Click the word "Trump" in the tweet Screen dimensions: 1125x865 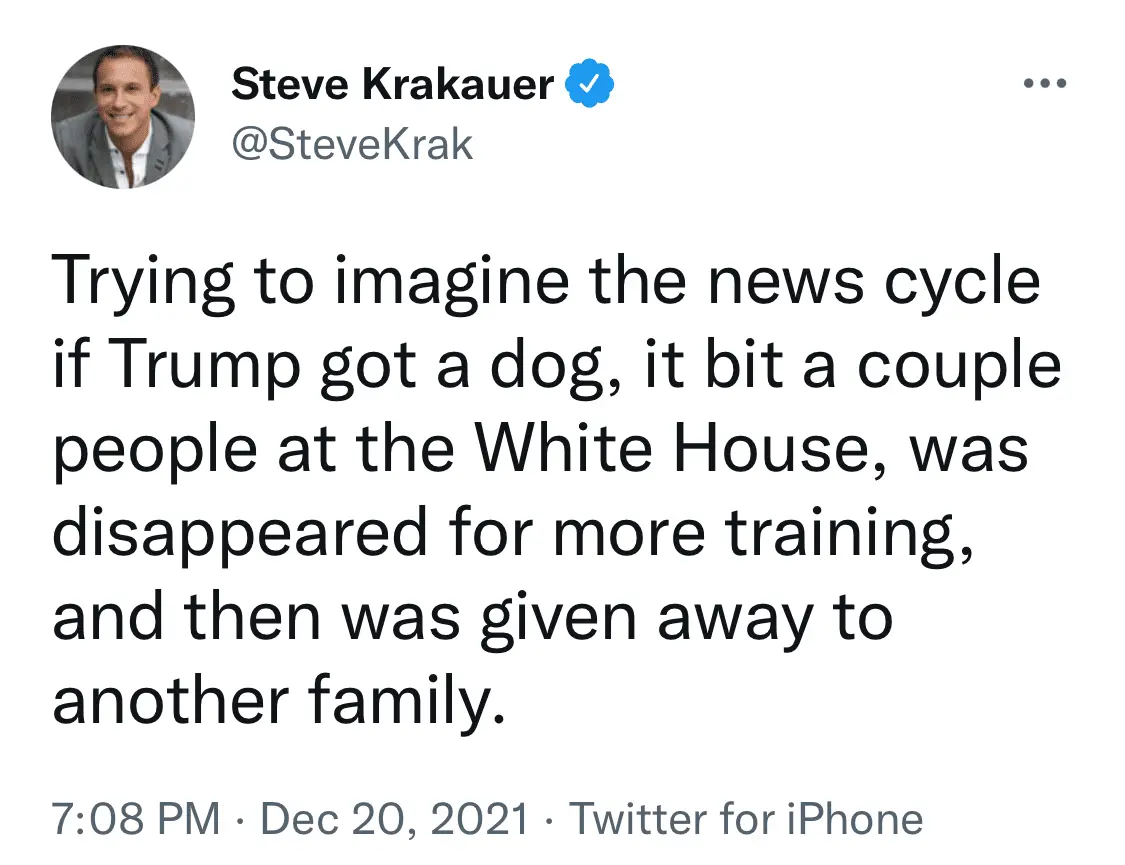pos(207,367)
